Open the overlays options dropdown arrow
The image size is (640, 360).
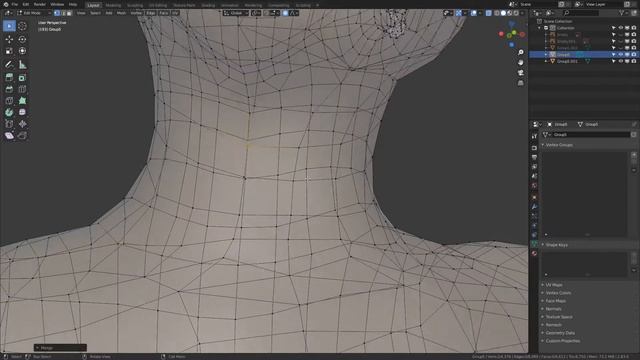(x=480, y=13)
